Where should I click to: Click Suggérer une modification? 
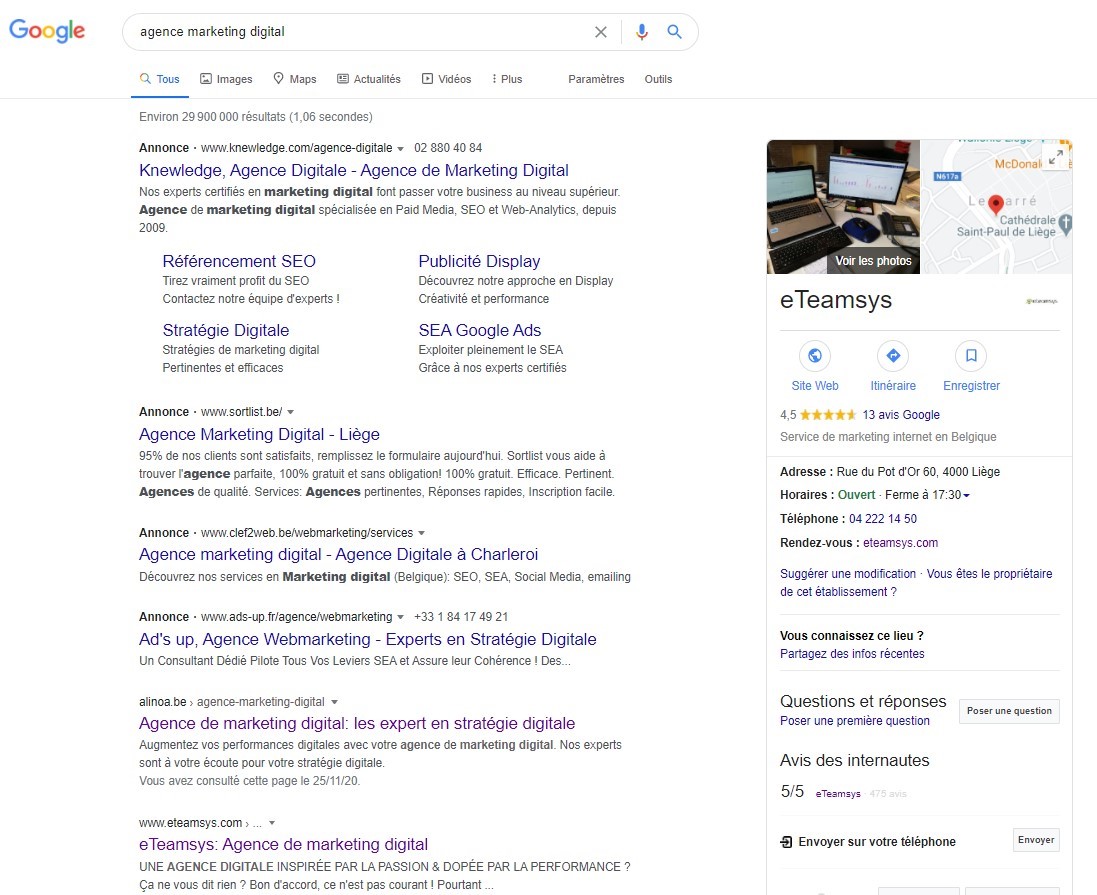[847, 574]
